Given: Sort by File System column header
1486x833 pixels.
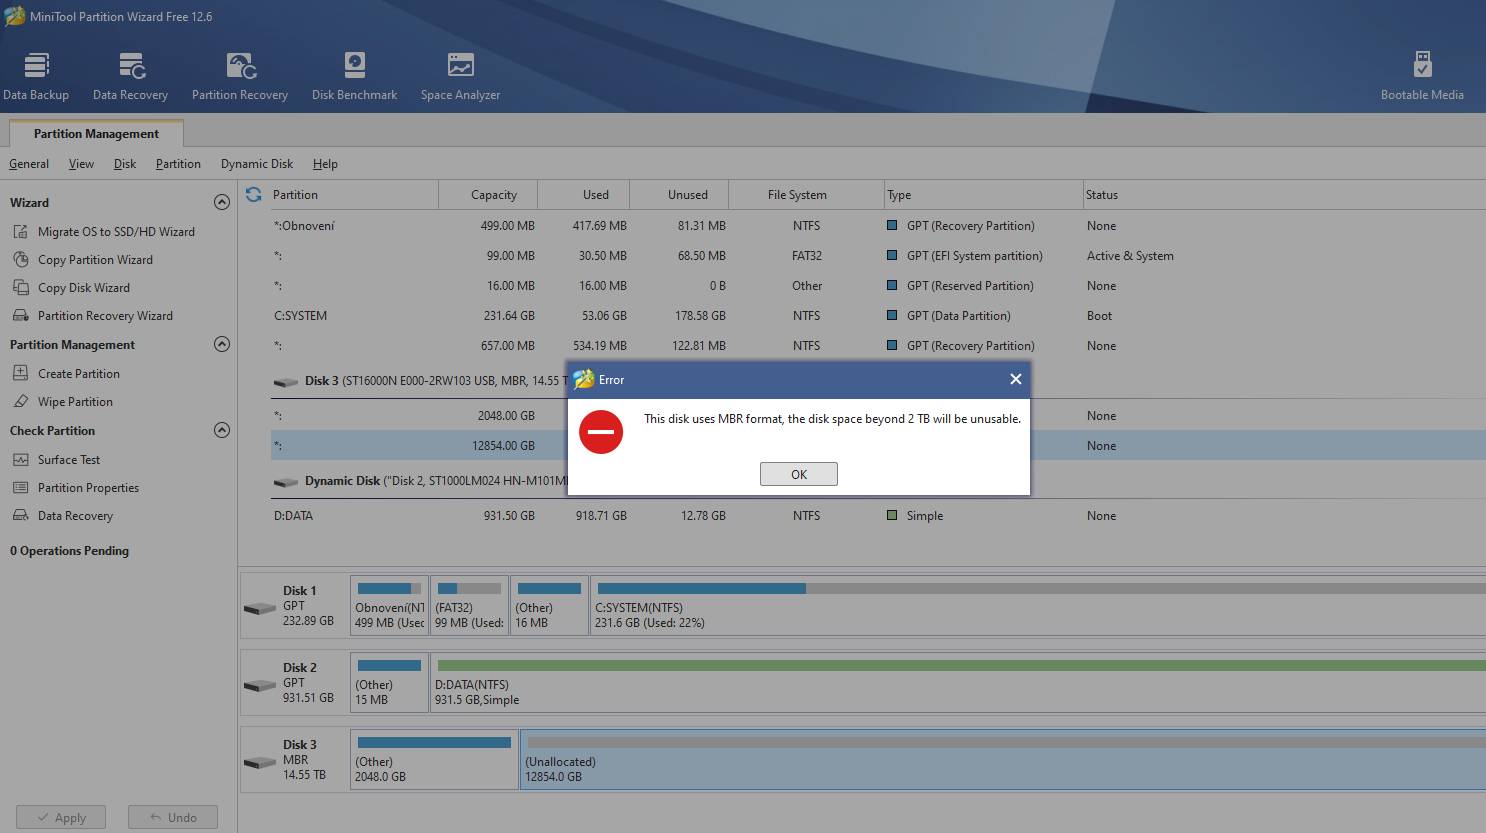Looking at the screenshot, I should coord(806,195).
